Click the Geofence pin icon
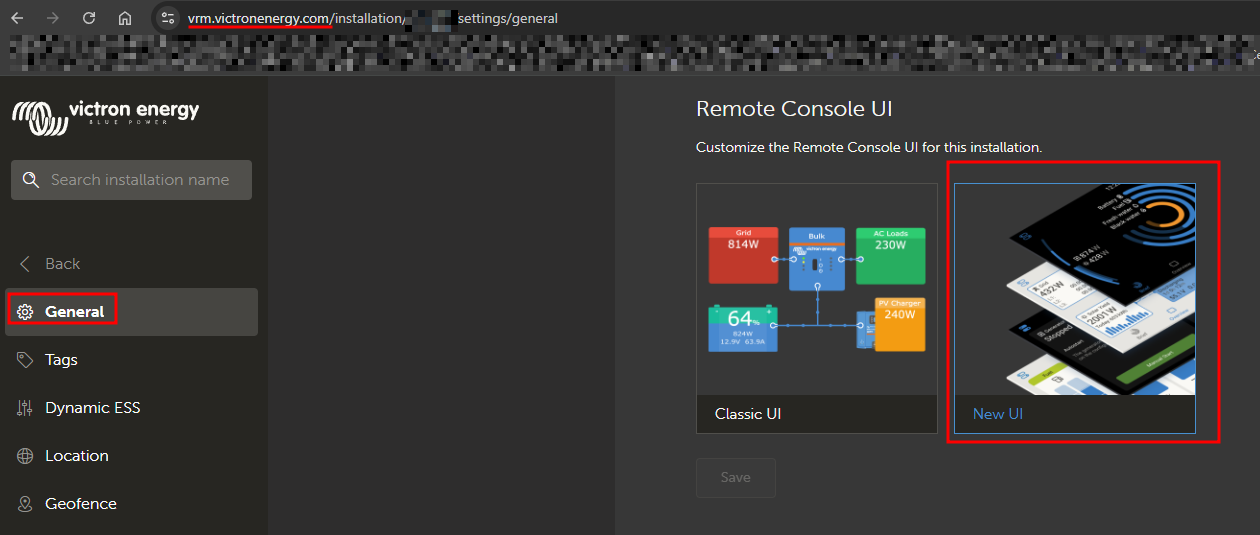 pos(25,504)
